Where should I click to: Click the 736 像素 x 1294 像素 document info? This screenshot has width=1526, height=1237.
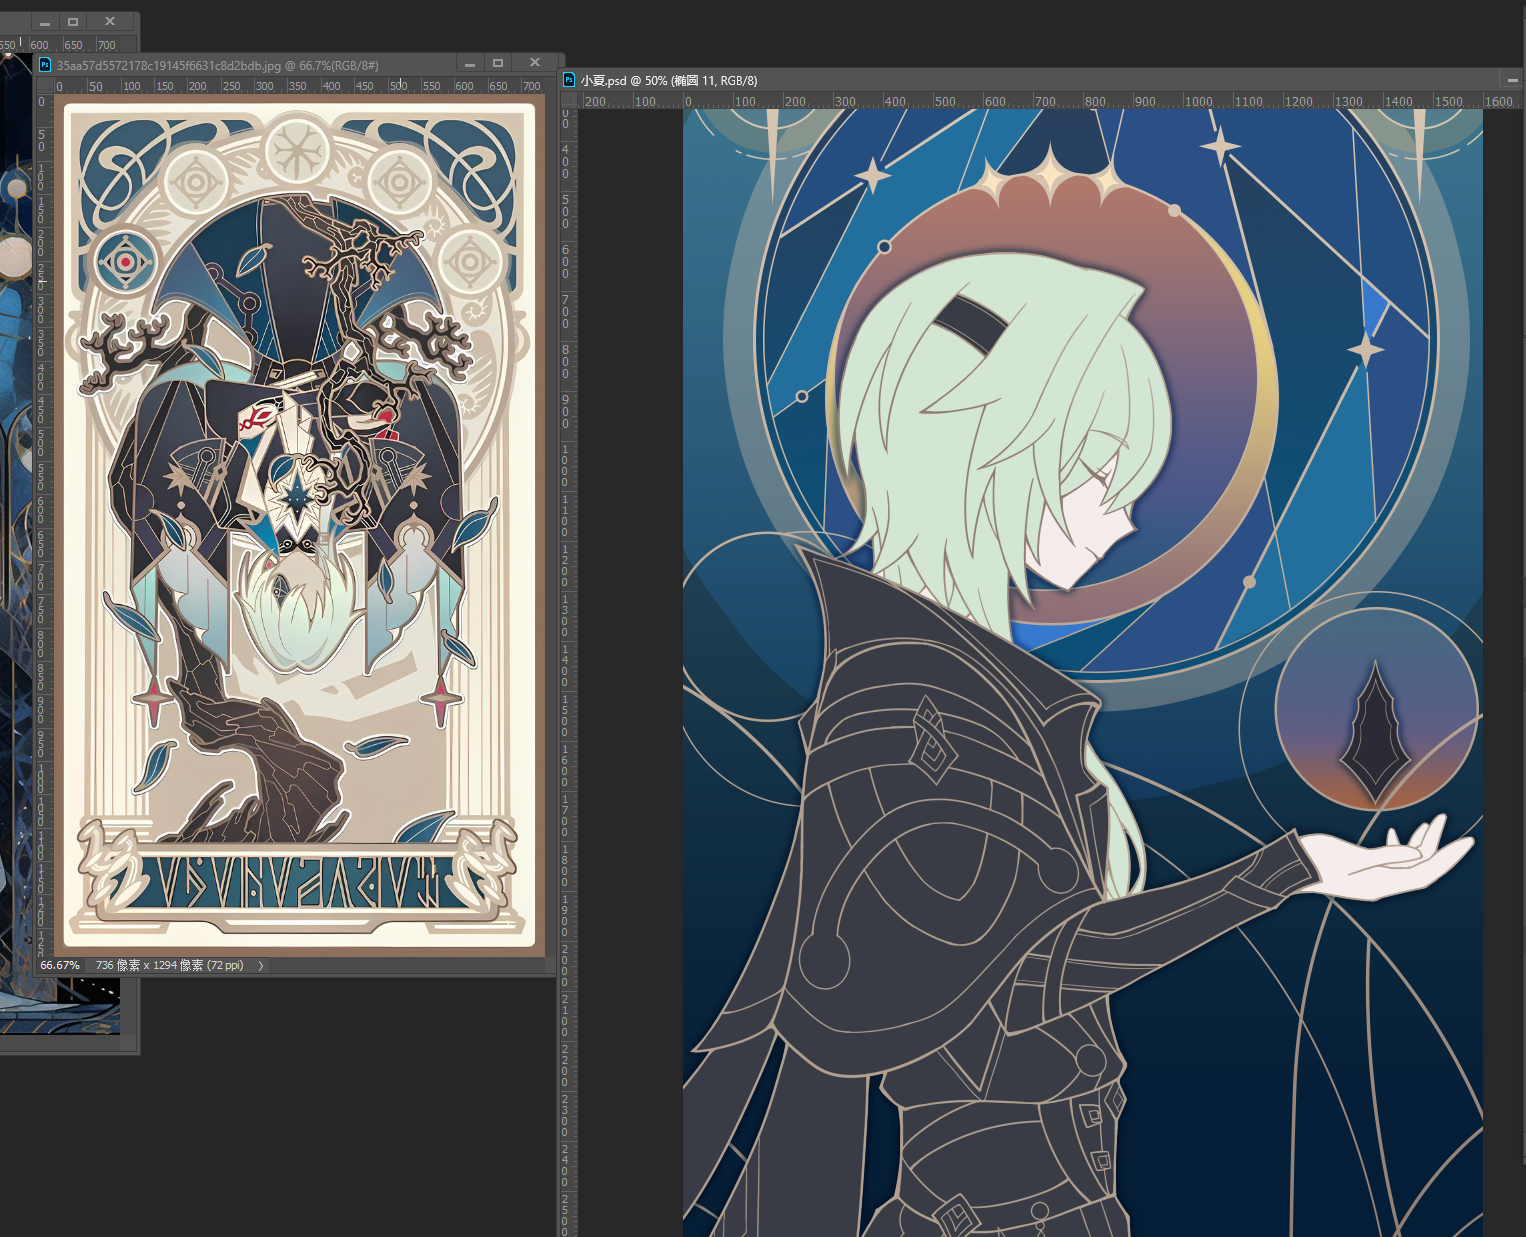click(169, 966)
